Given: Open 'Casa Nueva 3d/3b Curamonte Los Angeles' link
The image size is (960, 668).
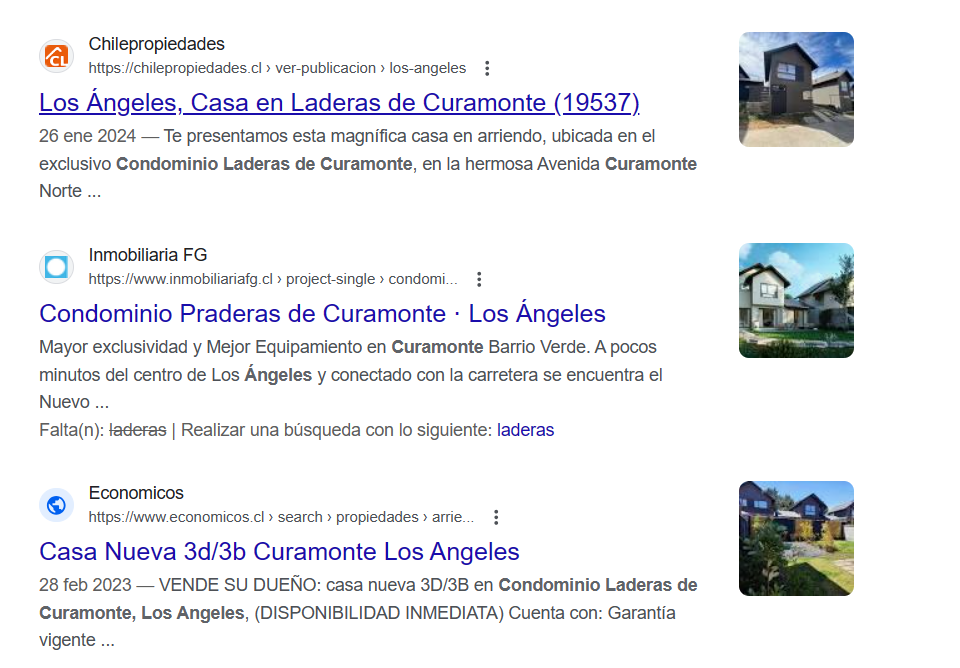Looking at the screenshot, I should point(279,552).
